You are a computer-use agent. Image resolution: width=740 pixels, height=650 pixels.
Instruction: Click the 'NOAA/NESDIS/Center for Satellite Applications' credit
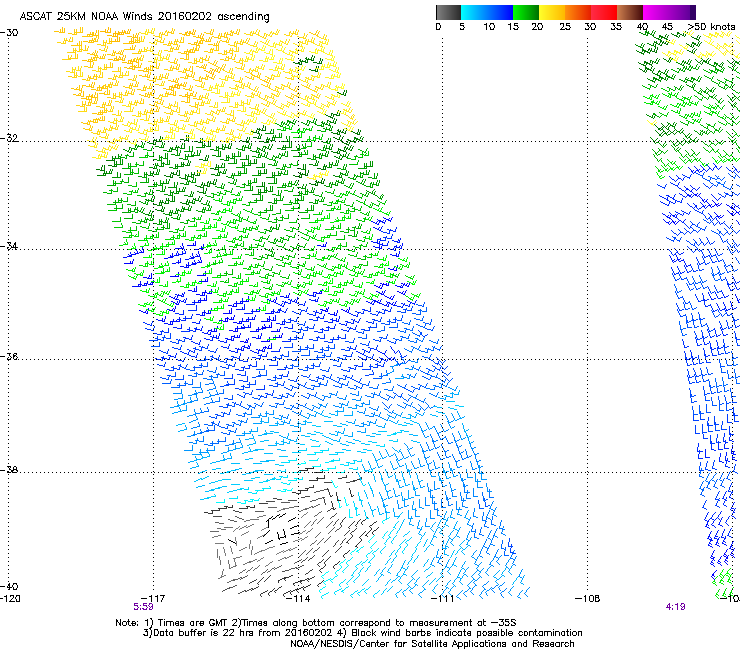click(399, 644)
